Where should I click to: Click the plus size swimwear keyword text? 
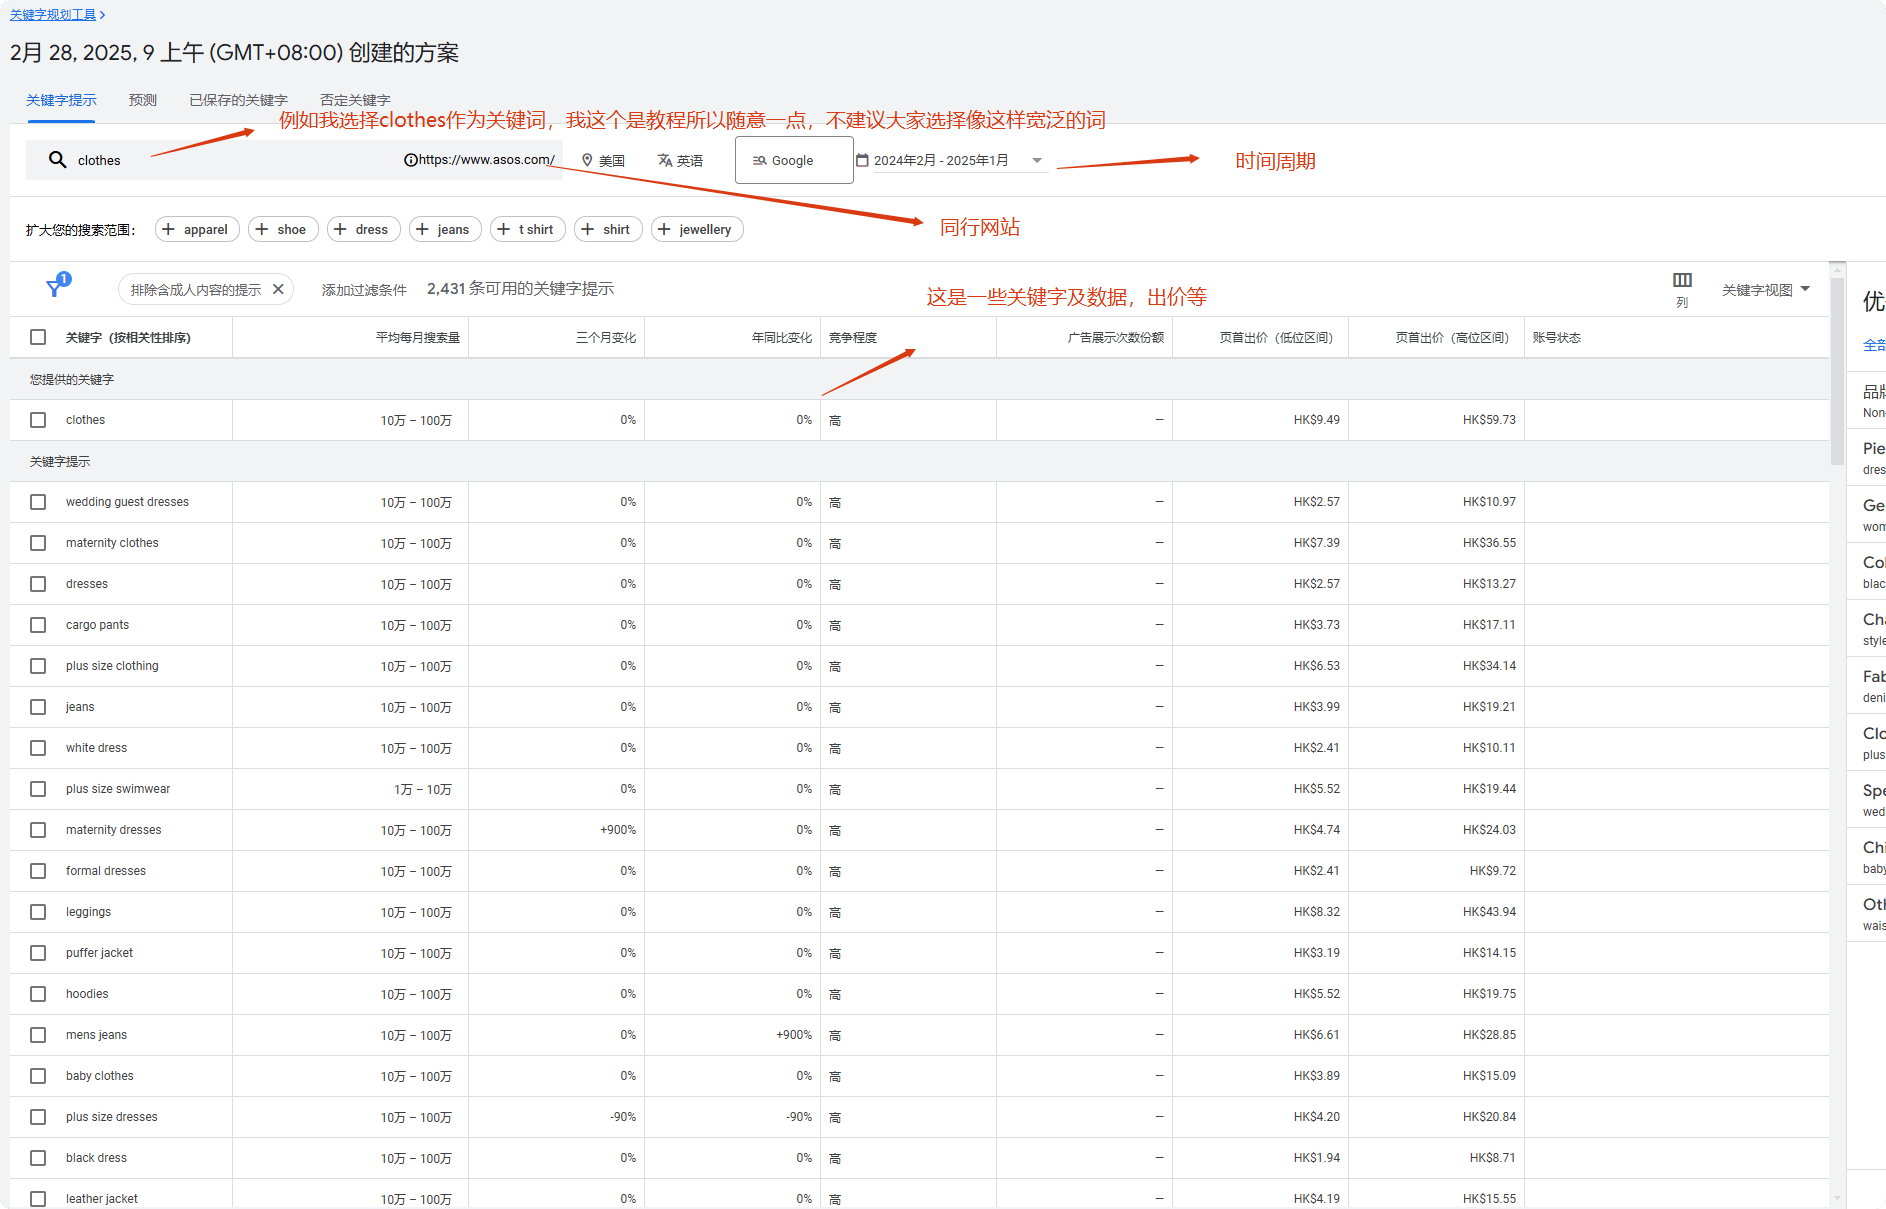(118, 789)
